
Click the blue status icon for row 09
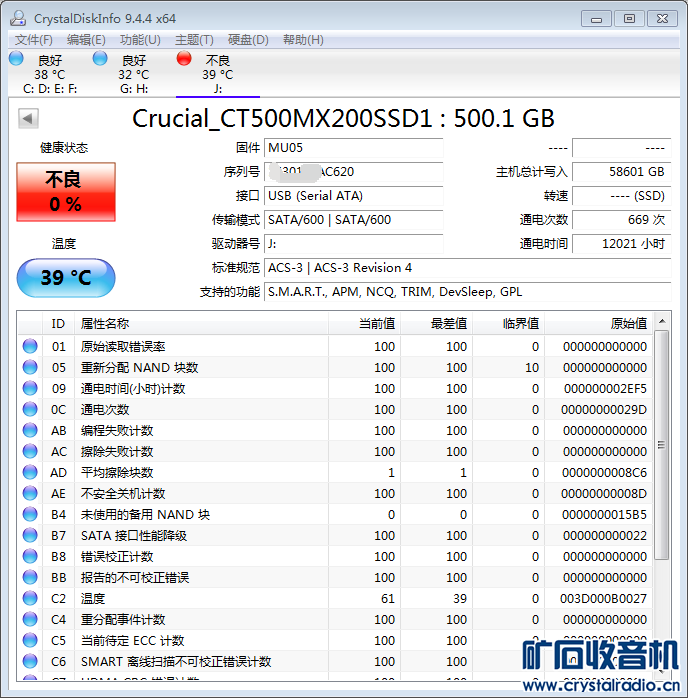[x=30, y=388]
